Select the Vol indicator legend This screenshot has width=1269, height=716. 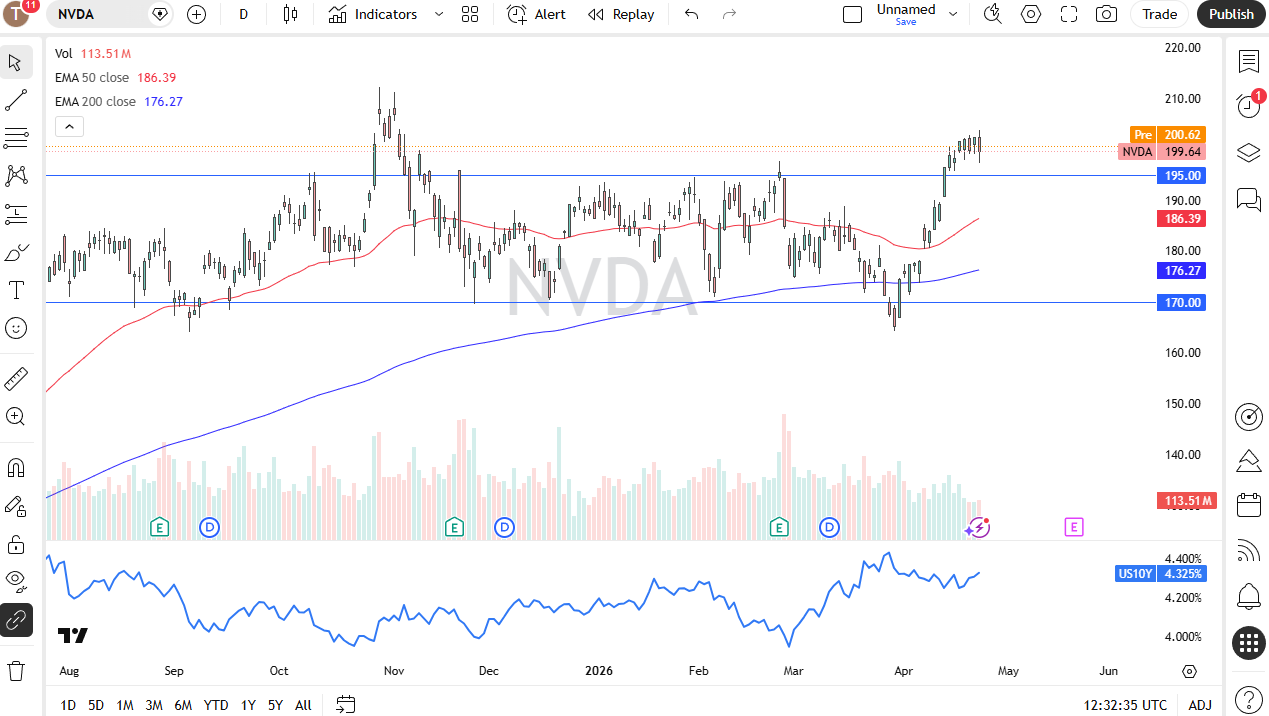pyautogui.click(x=64, y=53)
